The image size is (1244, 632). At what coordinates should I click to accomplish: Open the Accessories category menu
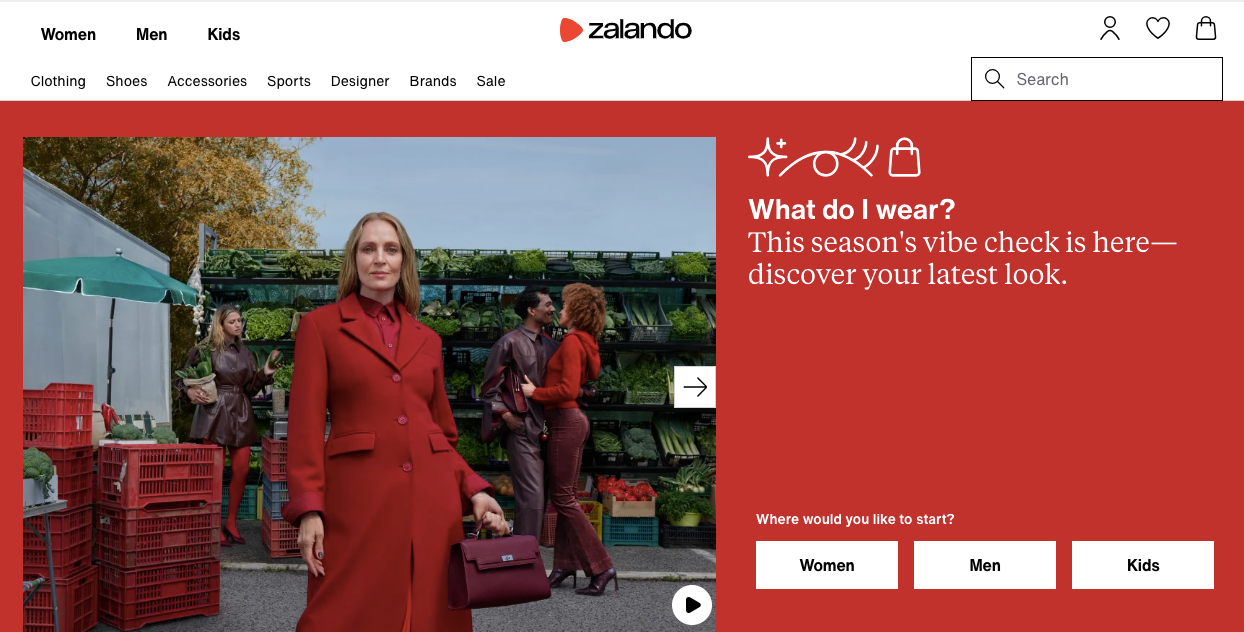[x=207, y=81]
